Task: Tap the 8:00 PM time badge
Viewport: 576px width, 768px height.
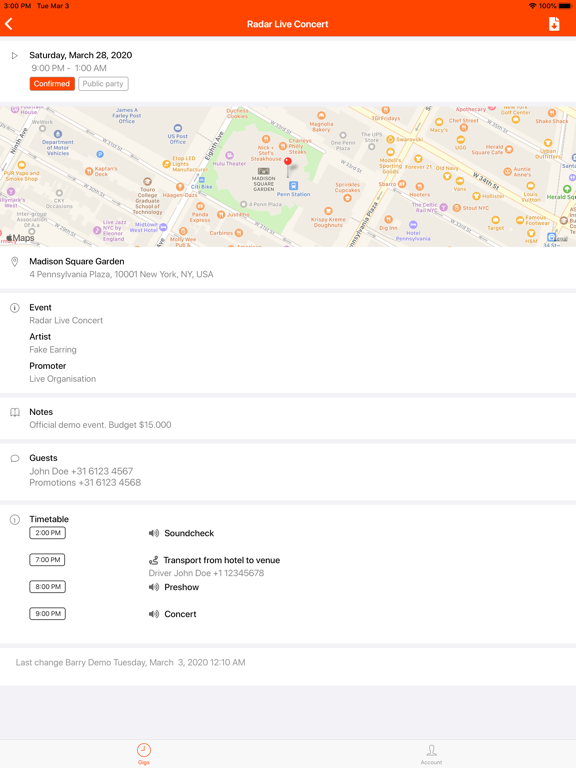Action: point(48,587)
